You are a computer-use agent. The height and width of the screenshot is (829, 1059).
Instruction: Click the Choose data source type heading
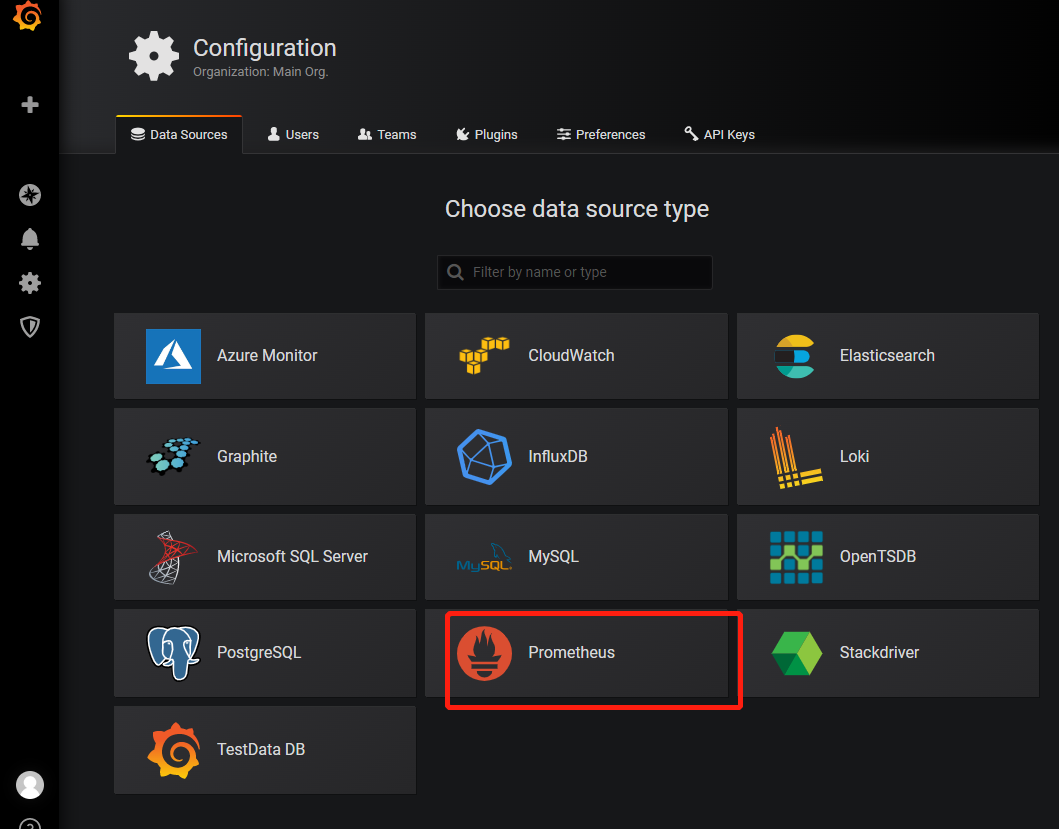point(577,209)
